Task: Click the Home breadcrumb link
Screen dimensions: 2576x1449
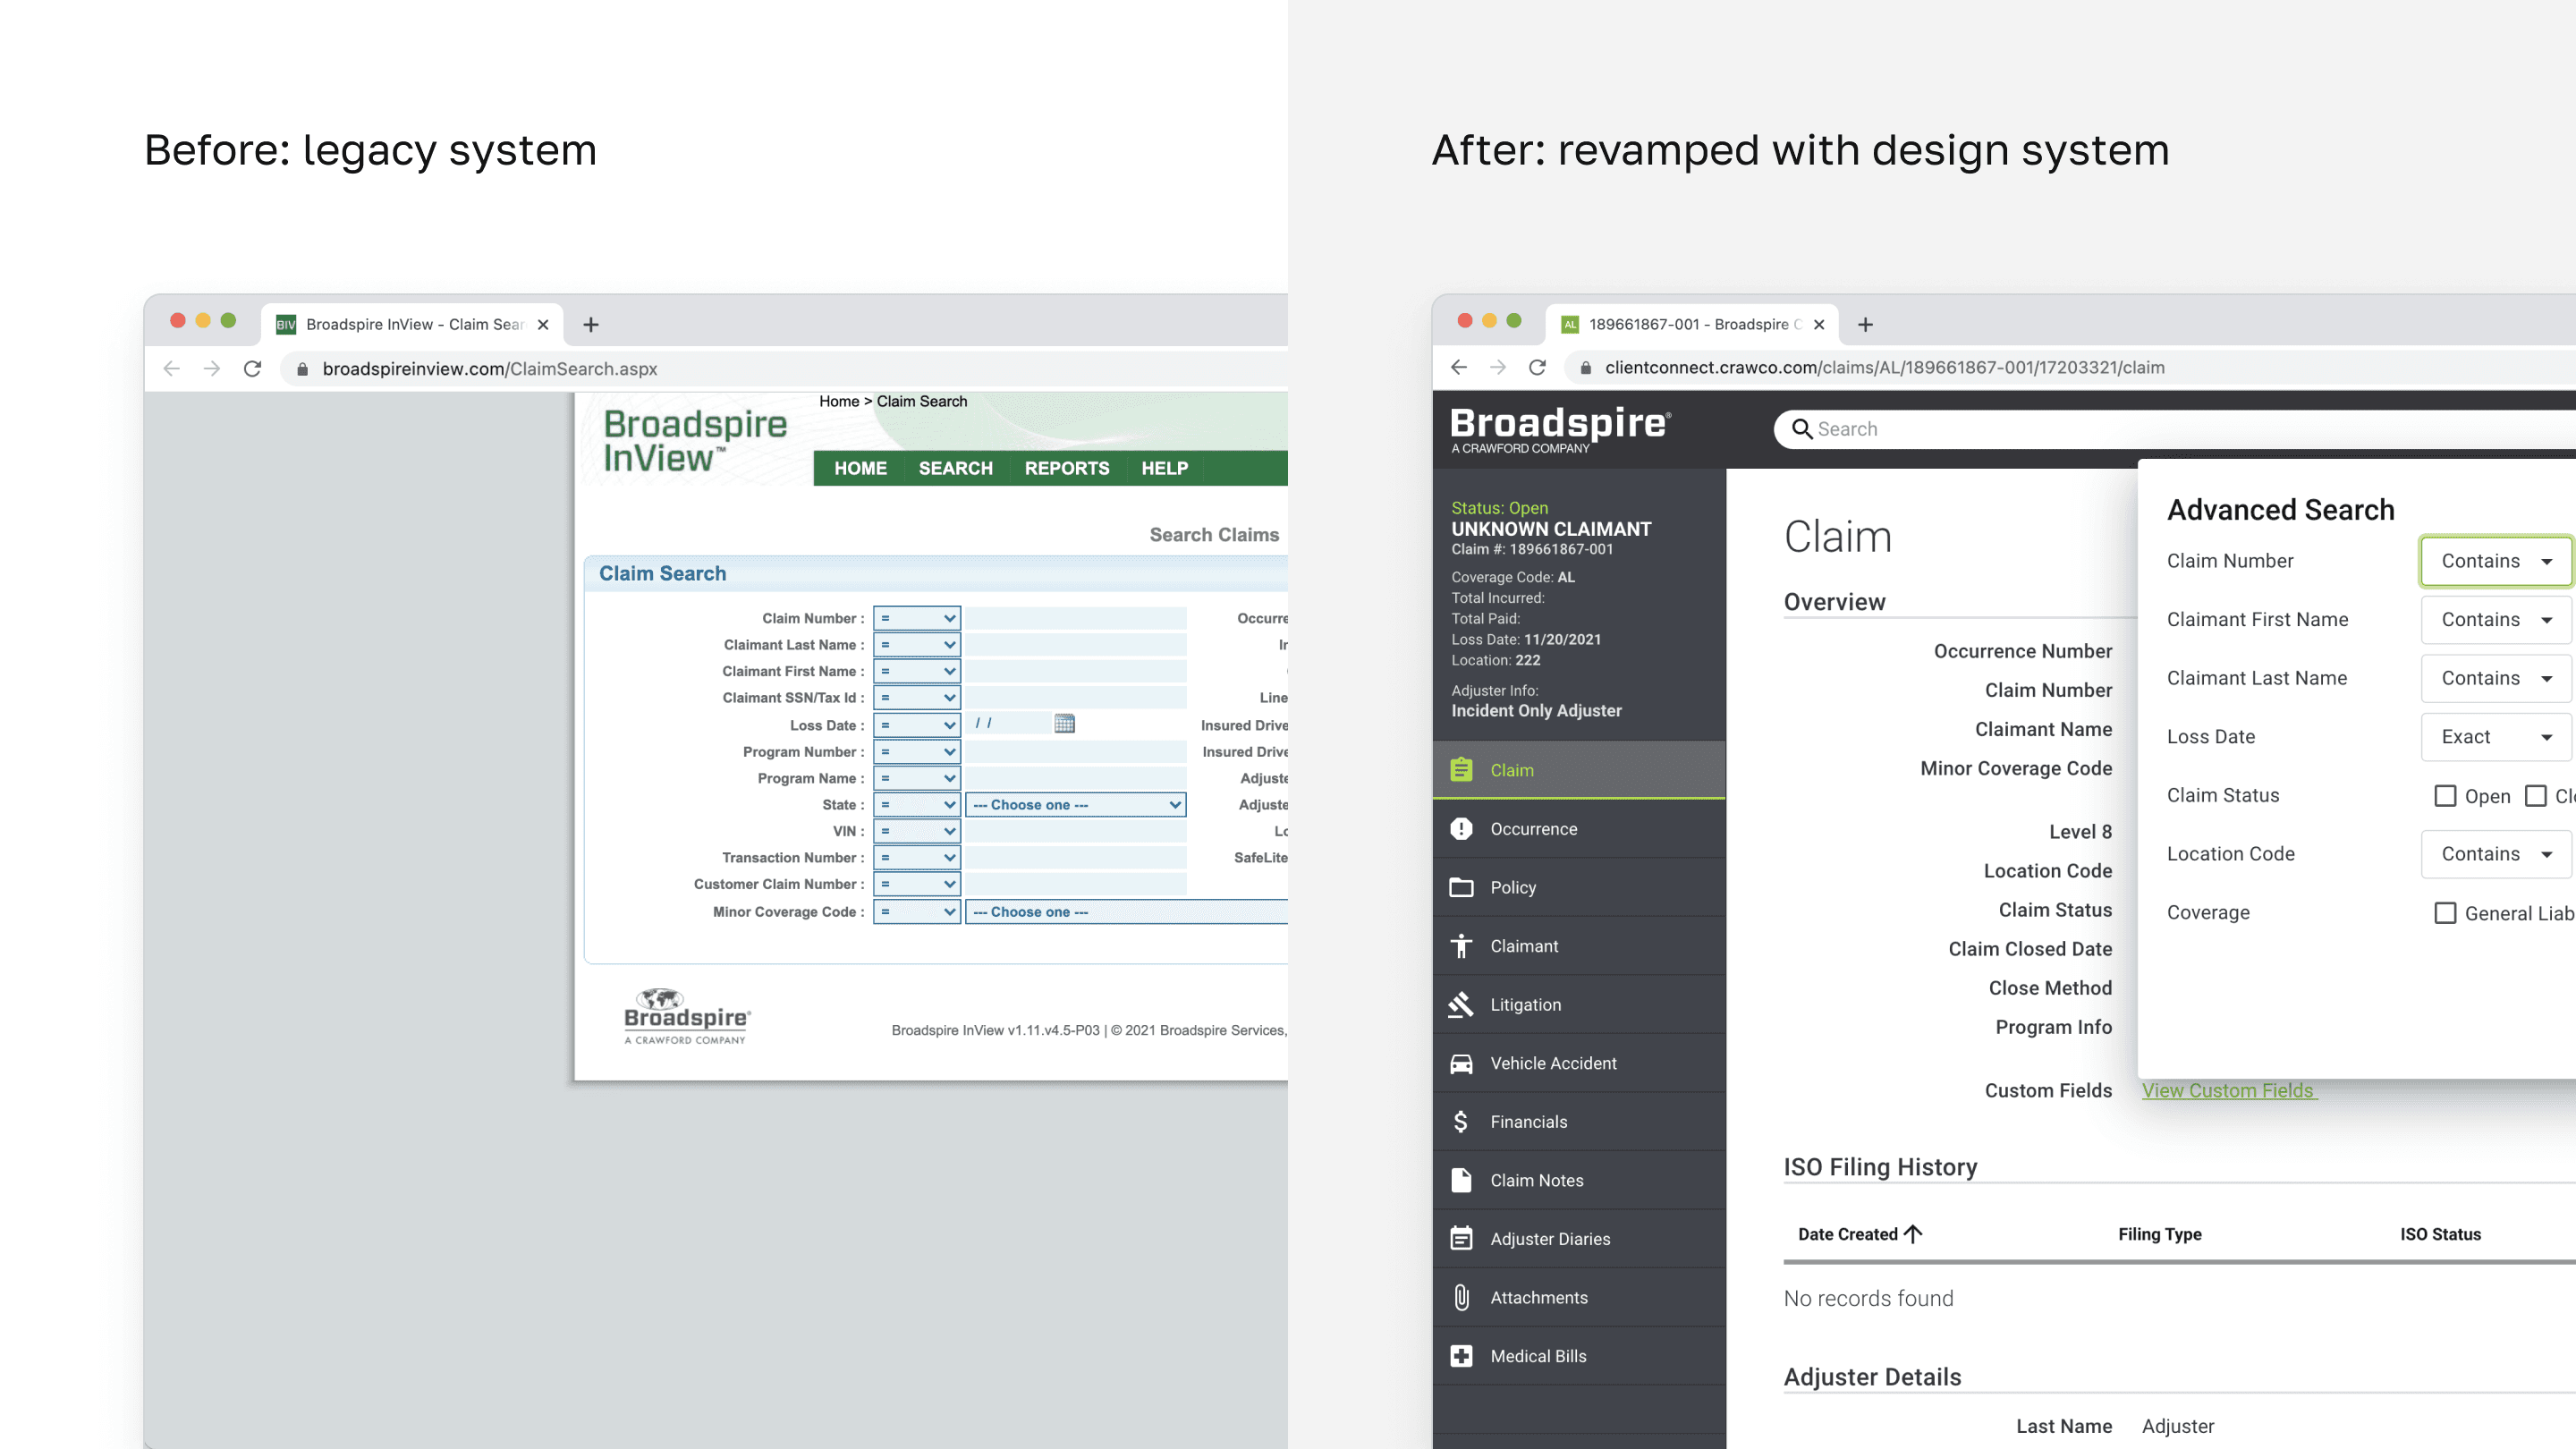Action: tap(838, 401)
